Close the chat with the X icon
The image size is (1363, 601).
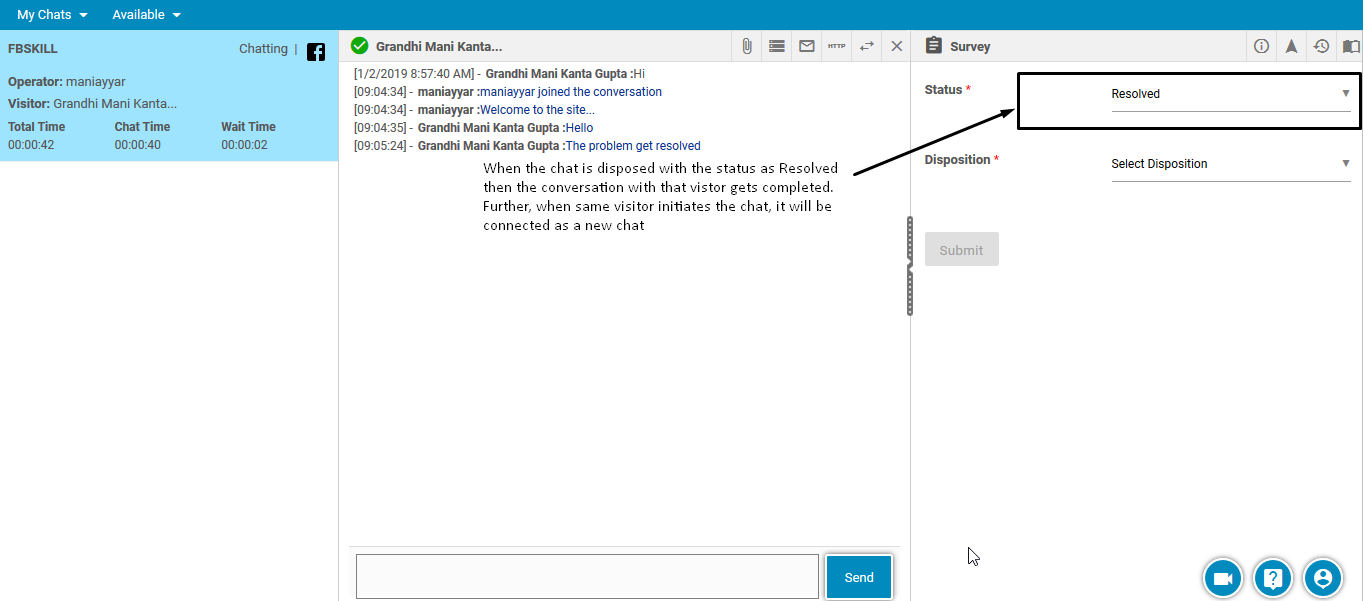(896, 46)
